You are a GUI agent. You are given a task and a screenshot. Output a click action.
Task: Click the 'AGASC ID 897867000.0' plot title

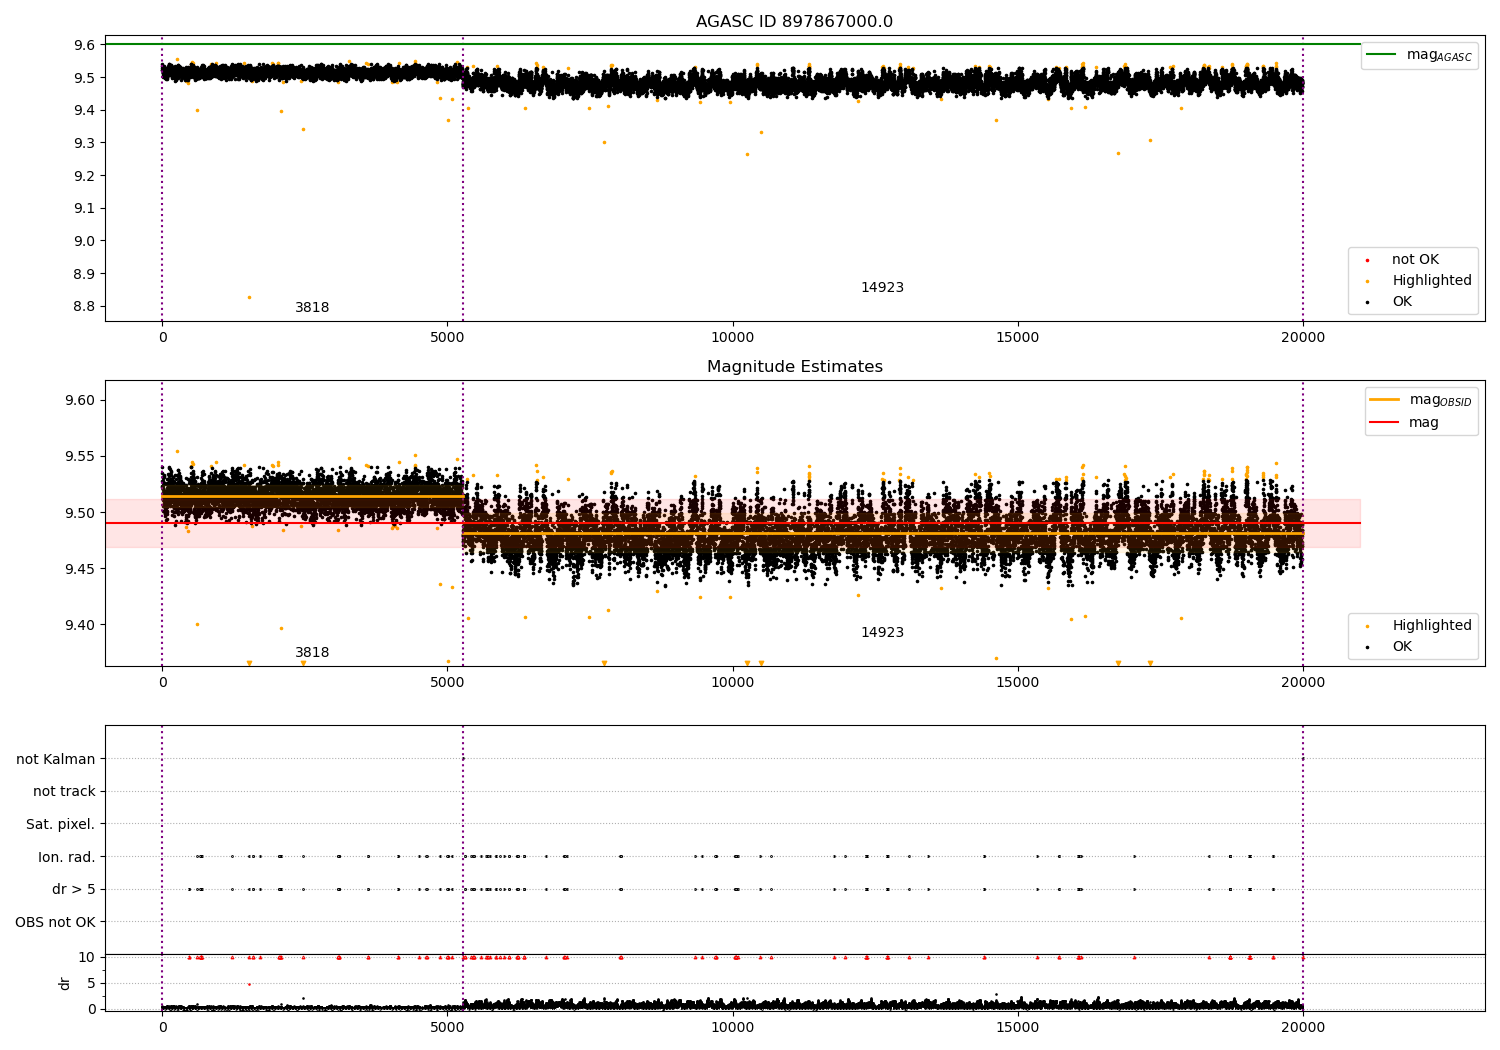794,22
